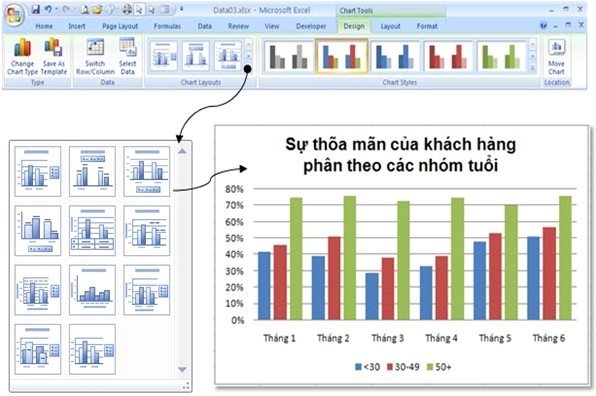Choose gray monochrome chart style
The height and width of the screenshot is (396, 596).
[288, 56]
